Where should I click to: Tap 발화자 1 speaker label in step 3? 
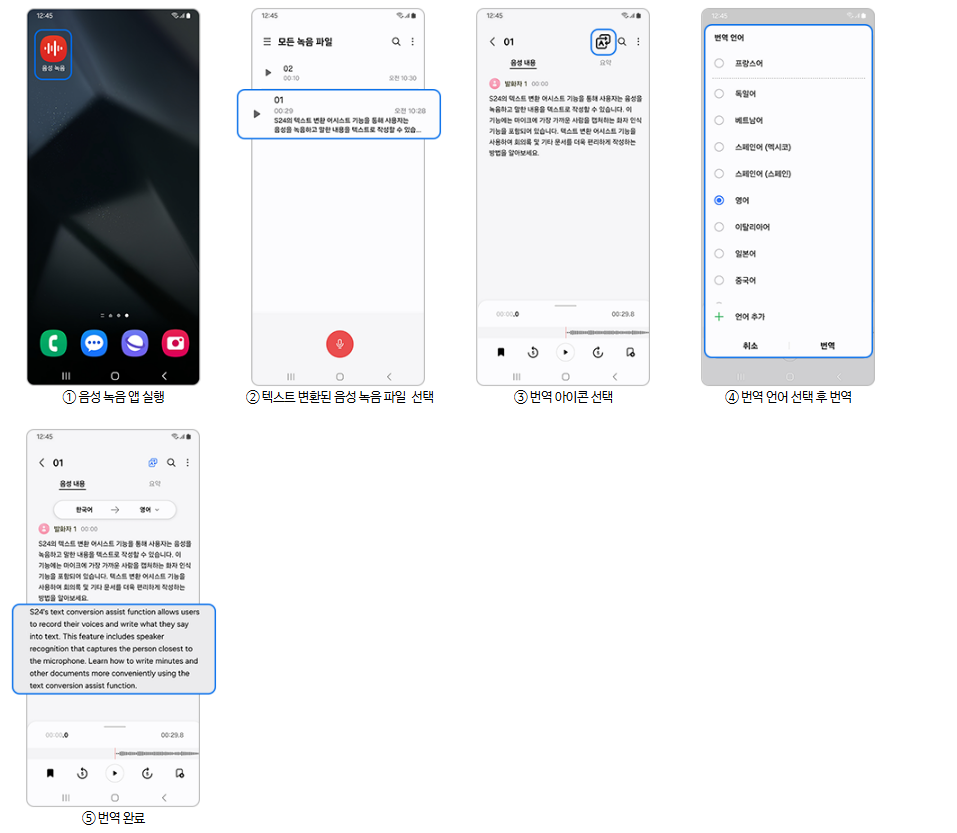click(516, 84)
